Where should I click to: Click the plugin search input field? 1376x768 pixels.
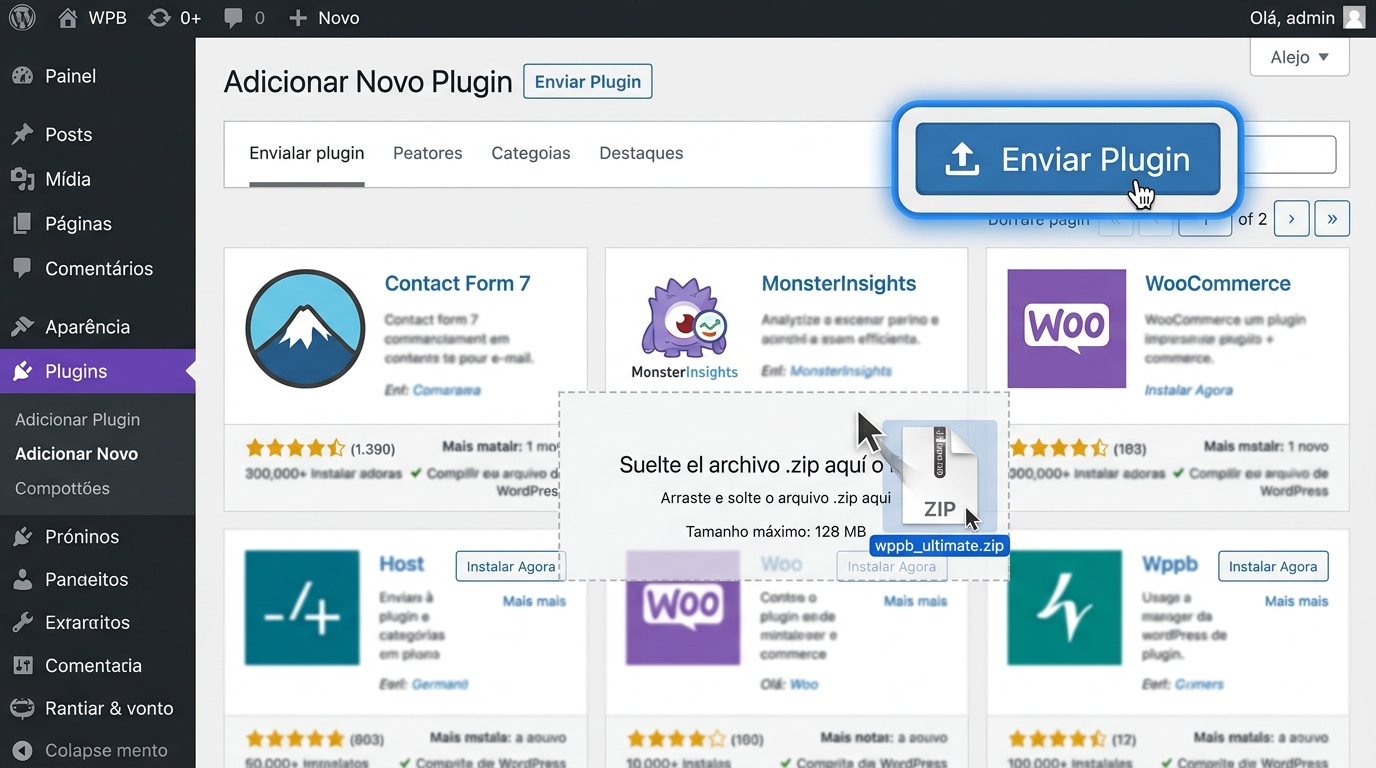click(x=1288, y=155)
